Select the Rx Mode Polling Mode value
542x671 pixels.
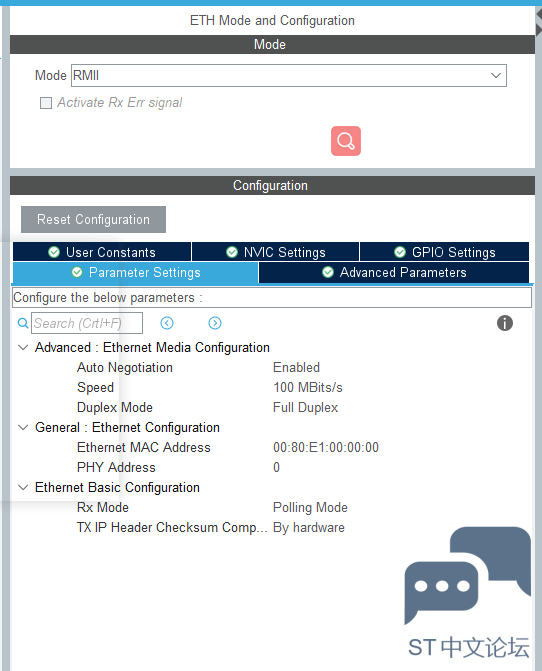coord(310,508)
